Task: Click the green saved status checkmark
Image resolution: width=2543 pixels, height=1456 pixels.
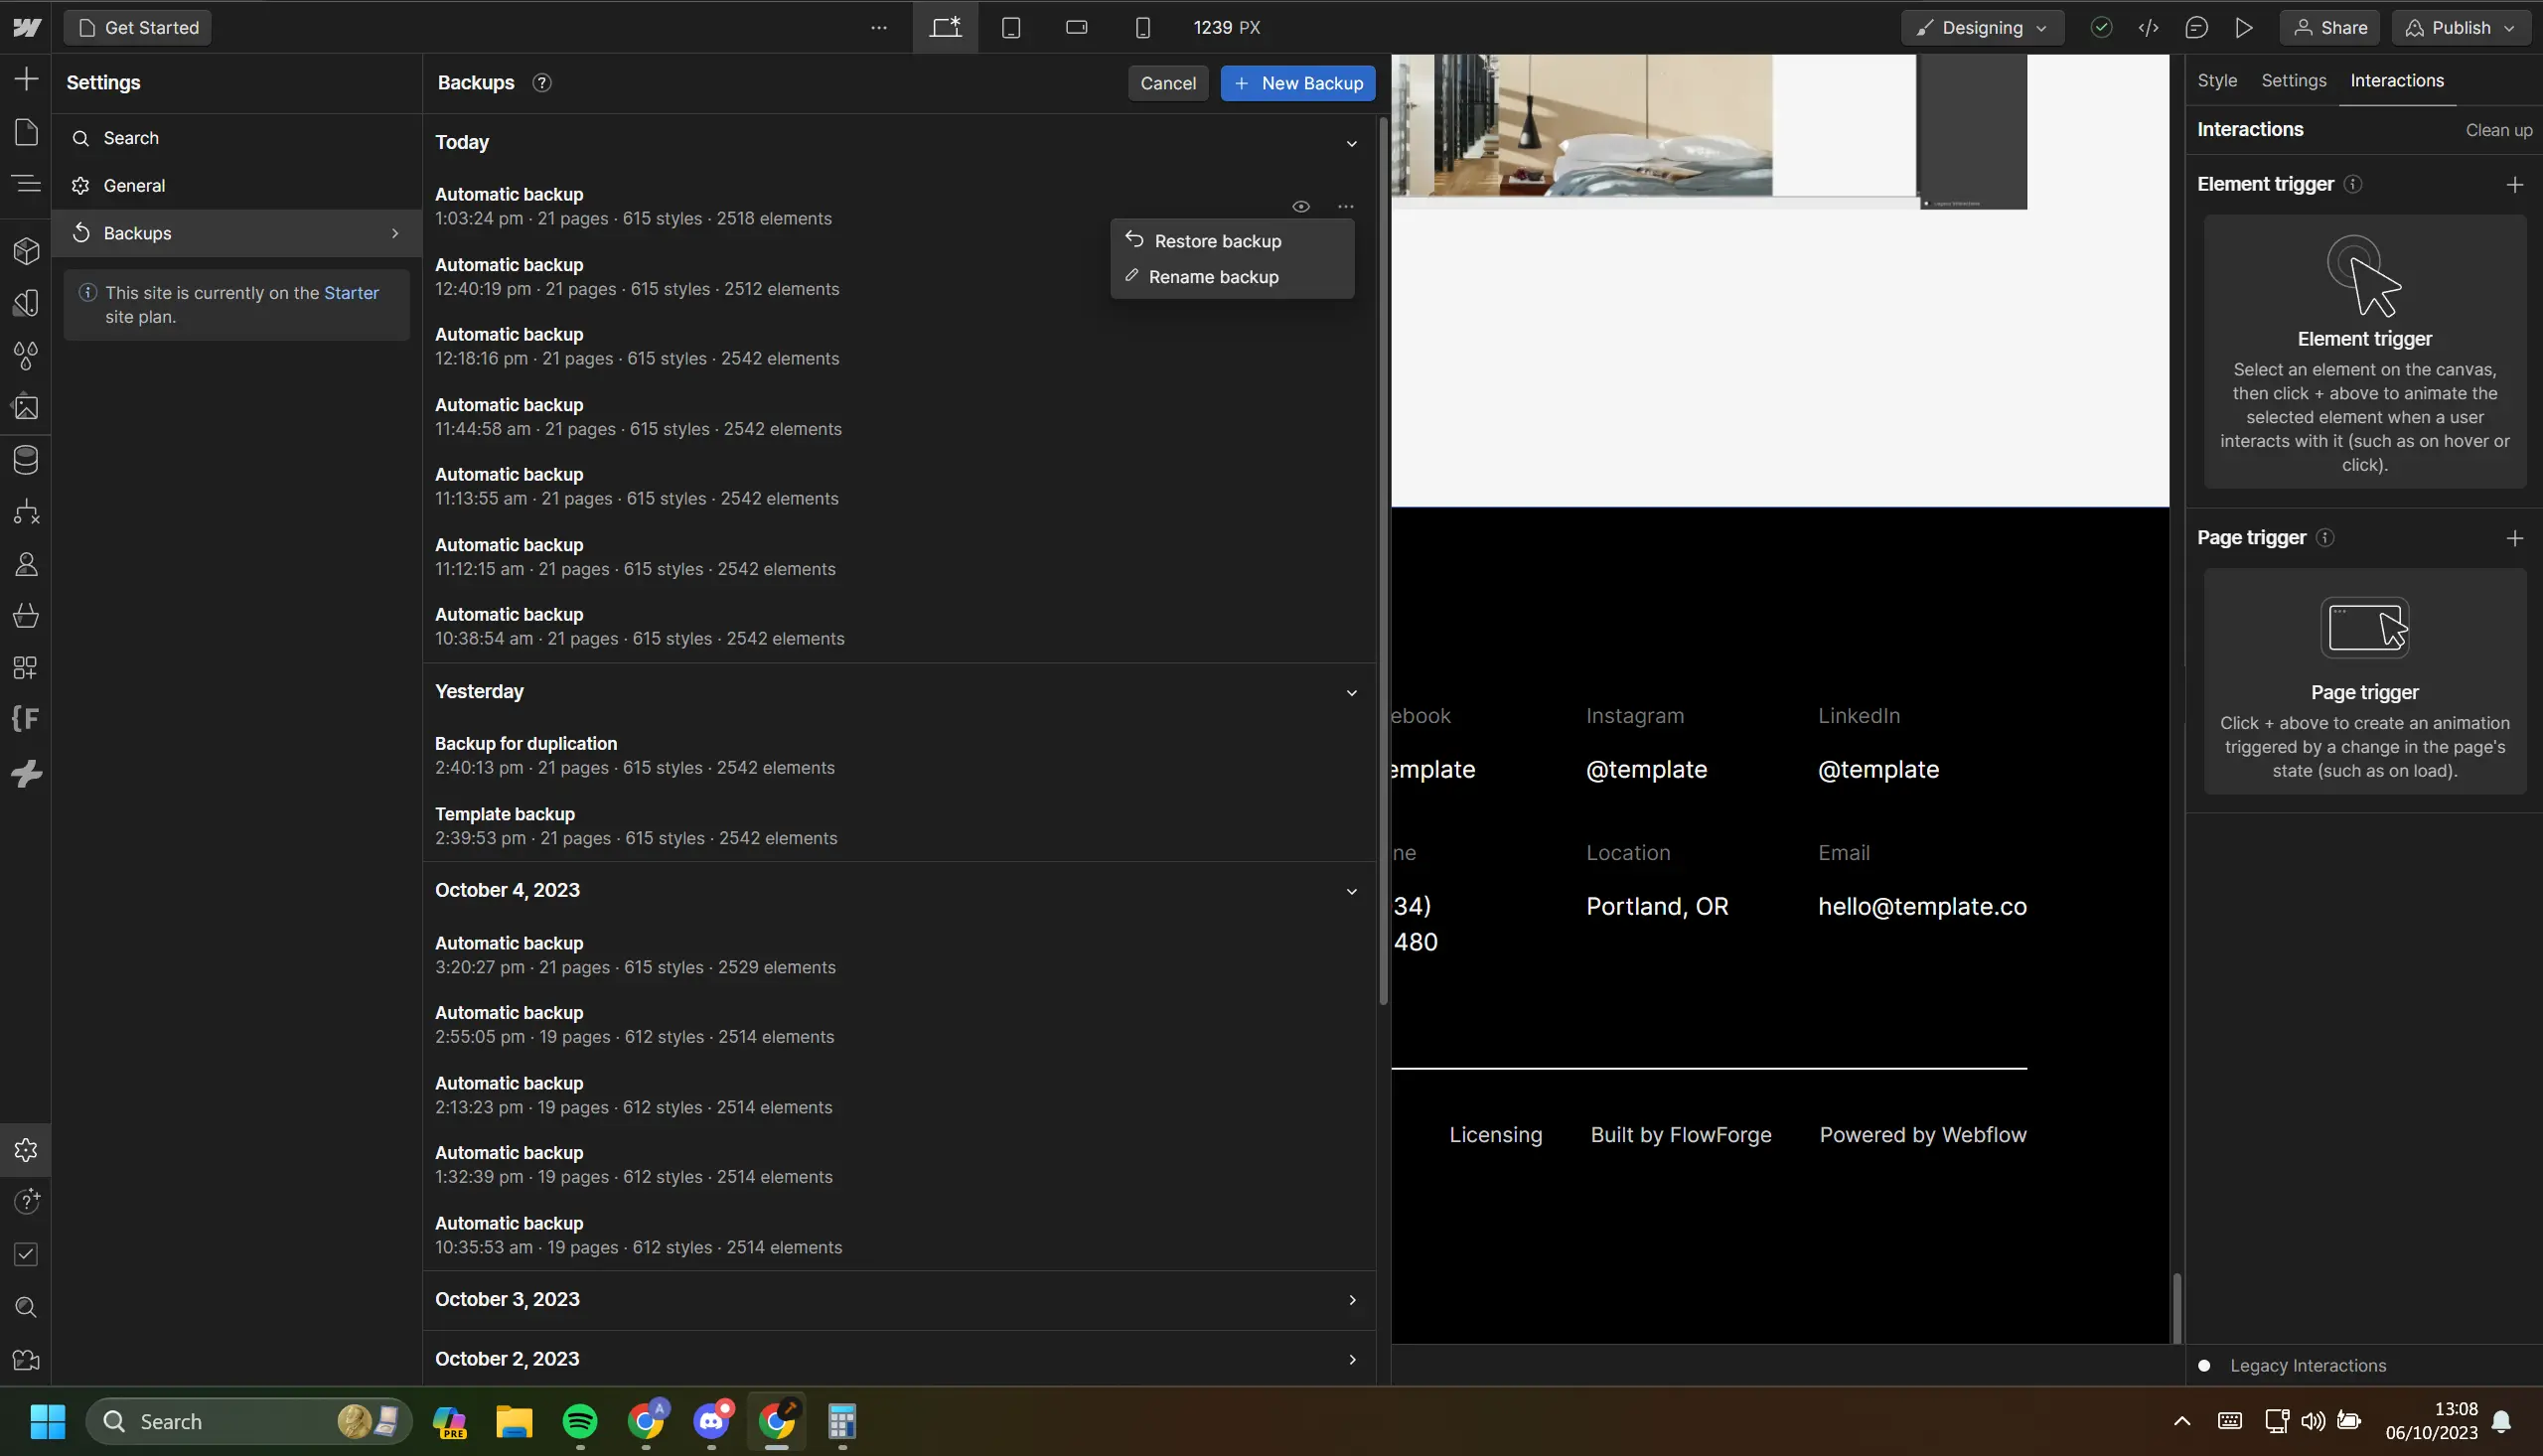Action: pos(2101,27)
